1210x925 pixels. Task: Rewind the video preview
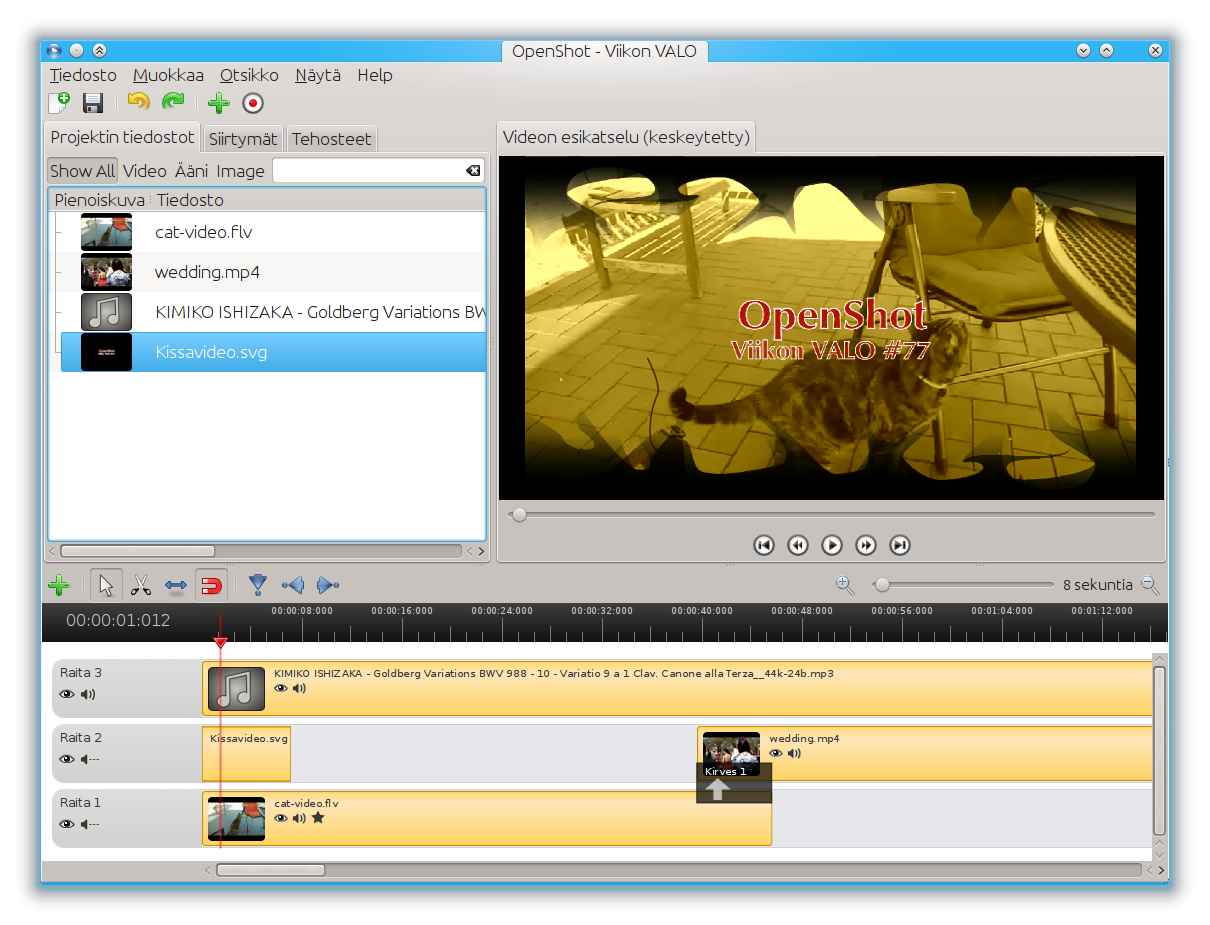point(798,545)
